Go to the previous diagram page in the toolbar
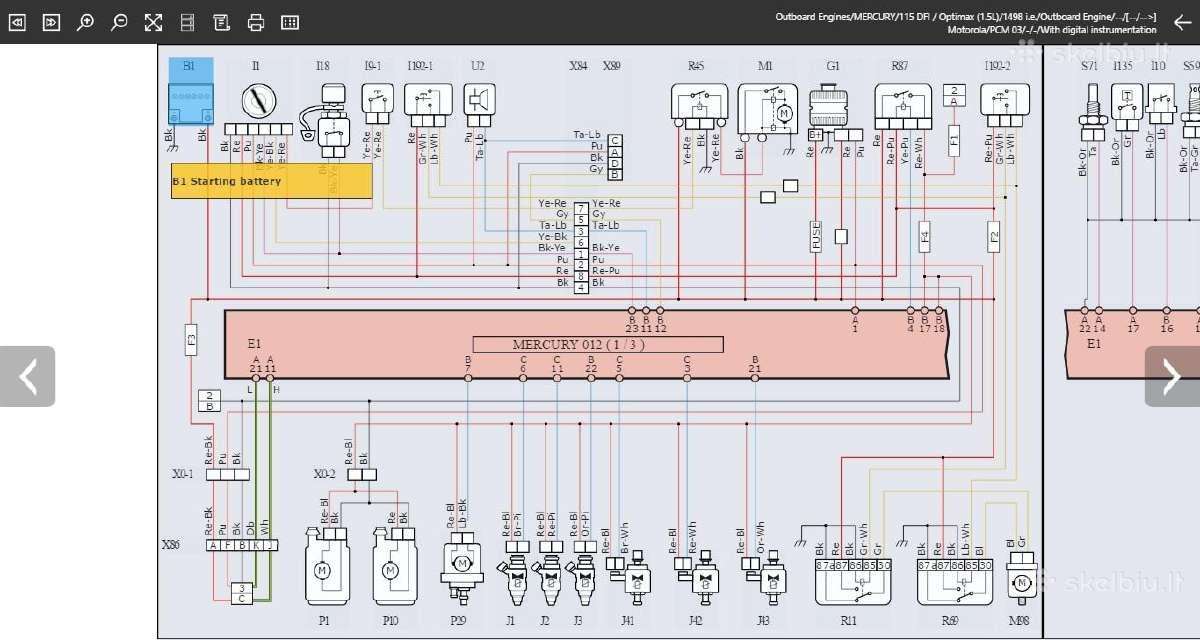The image size is (1200, 640). 18,22
